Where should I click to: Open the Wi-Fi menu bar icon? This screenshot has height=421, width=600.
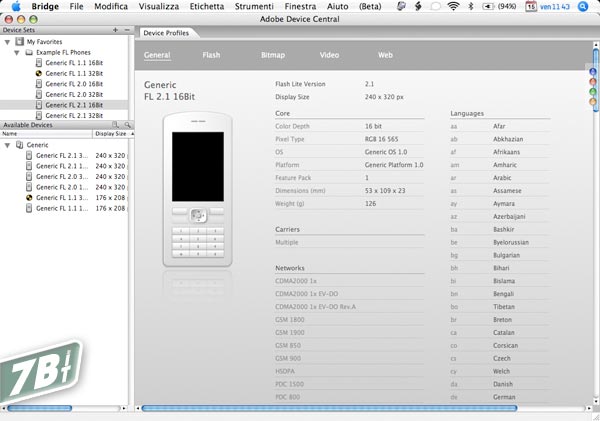453,6
